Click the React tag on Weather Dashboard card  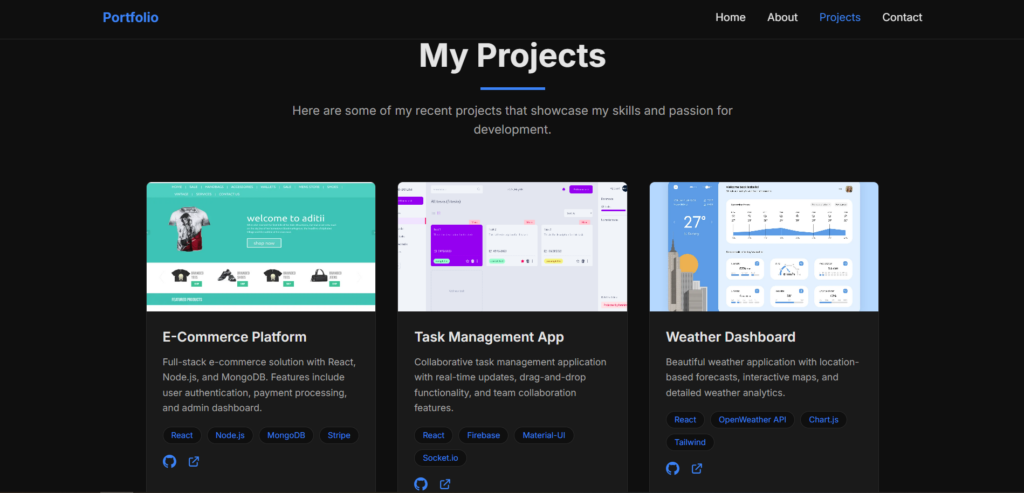(685, 420)
